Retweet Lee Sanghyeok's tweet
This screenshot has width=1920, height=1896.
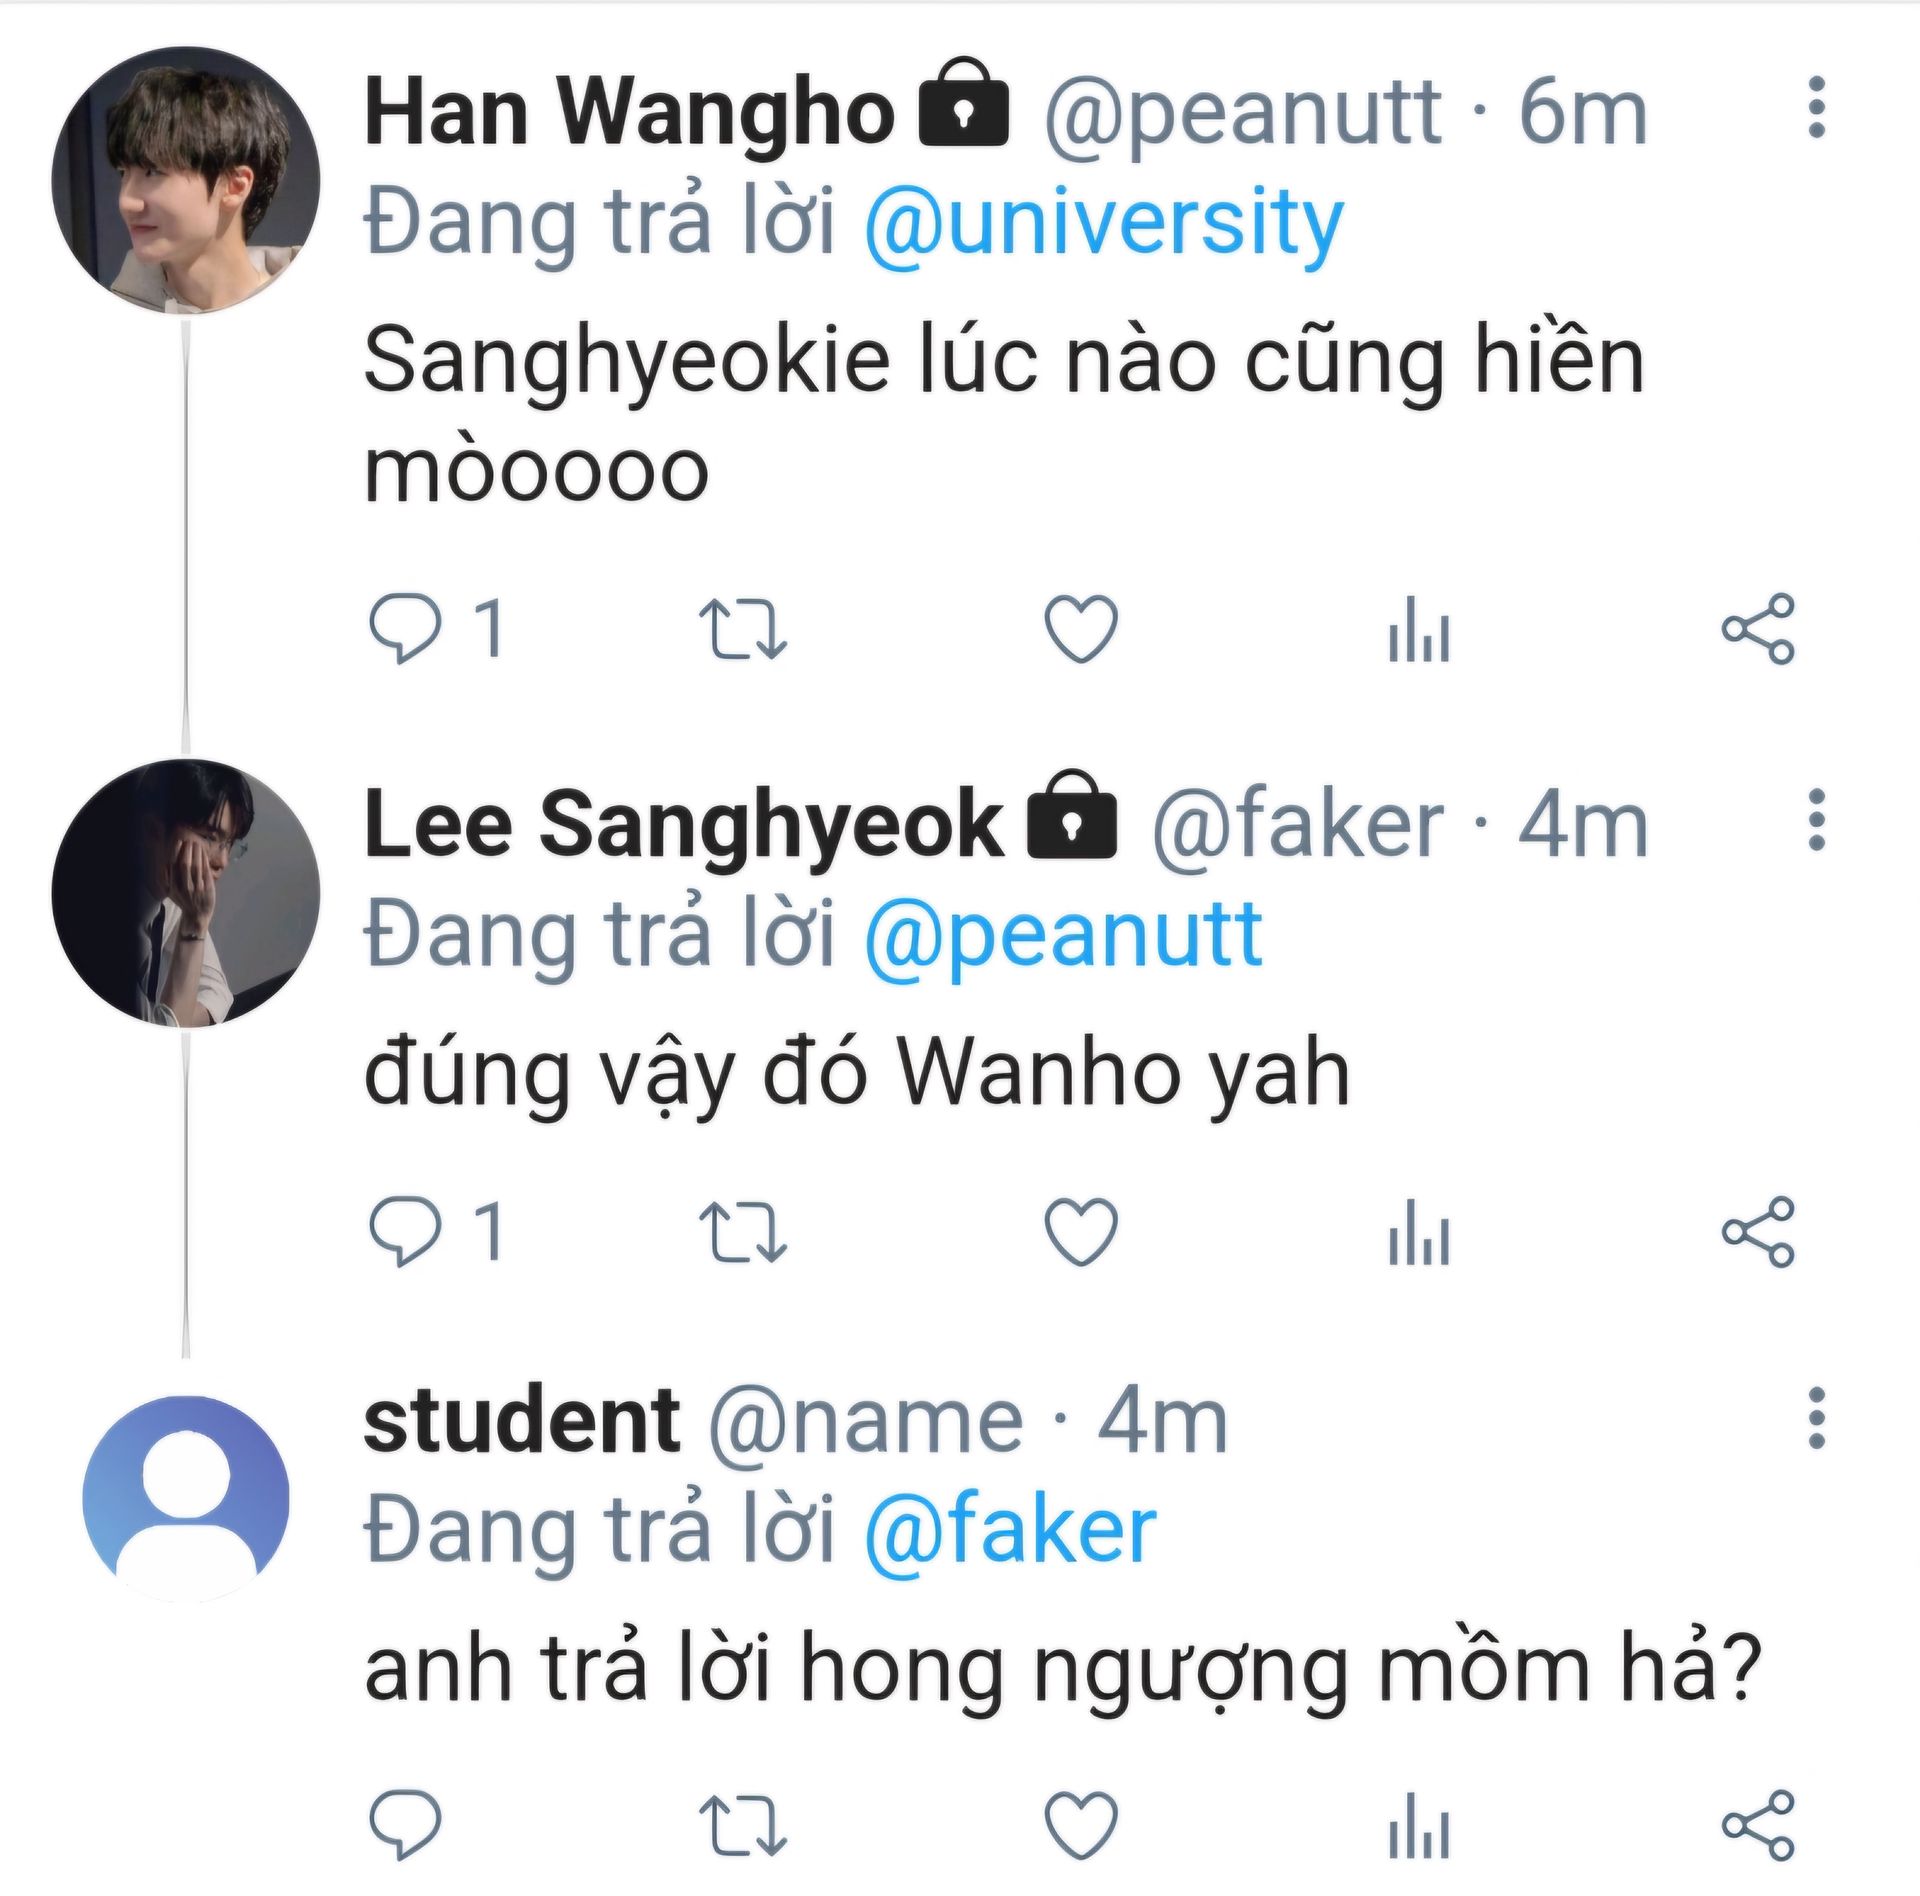(x=742, y=1232)
